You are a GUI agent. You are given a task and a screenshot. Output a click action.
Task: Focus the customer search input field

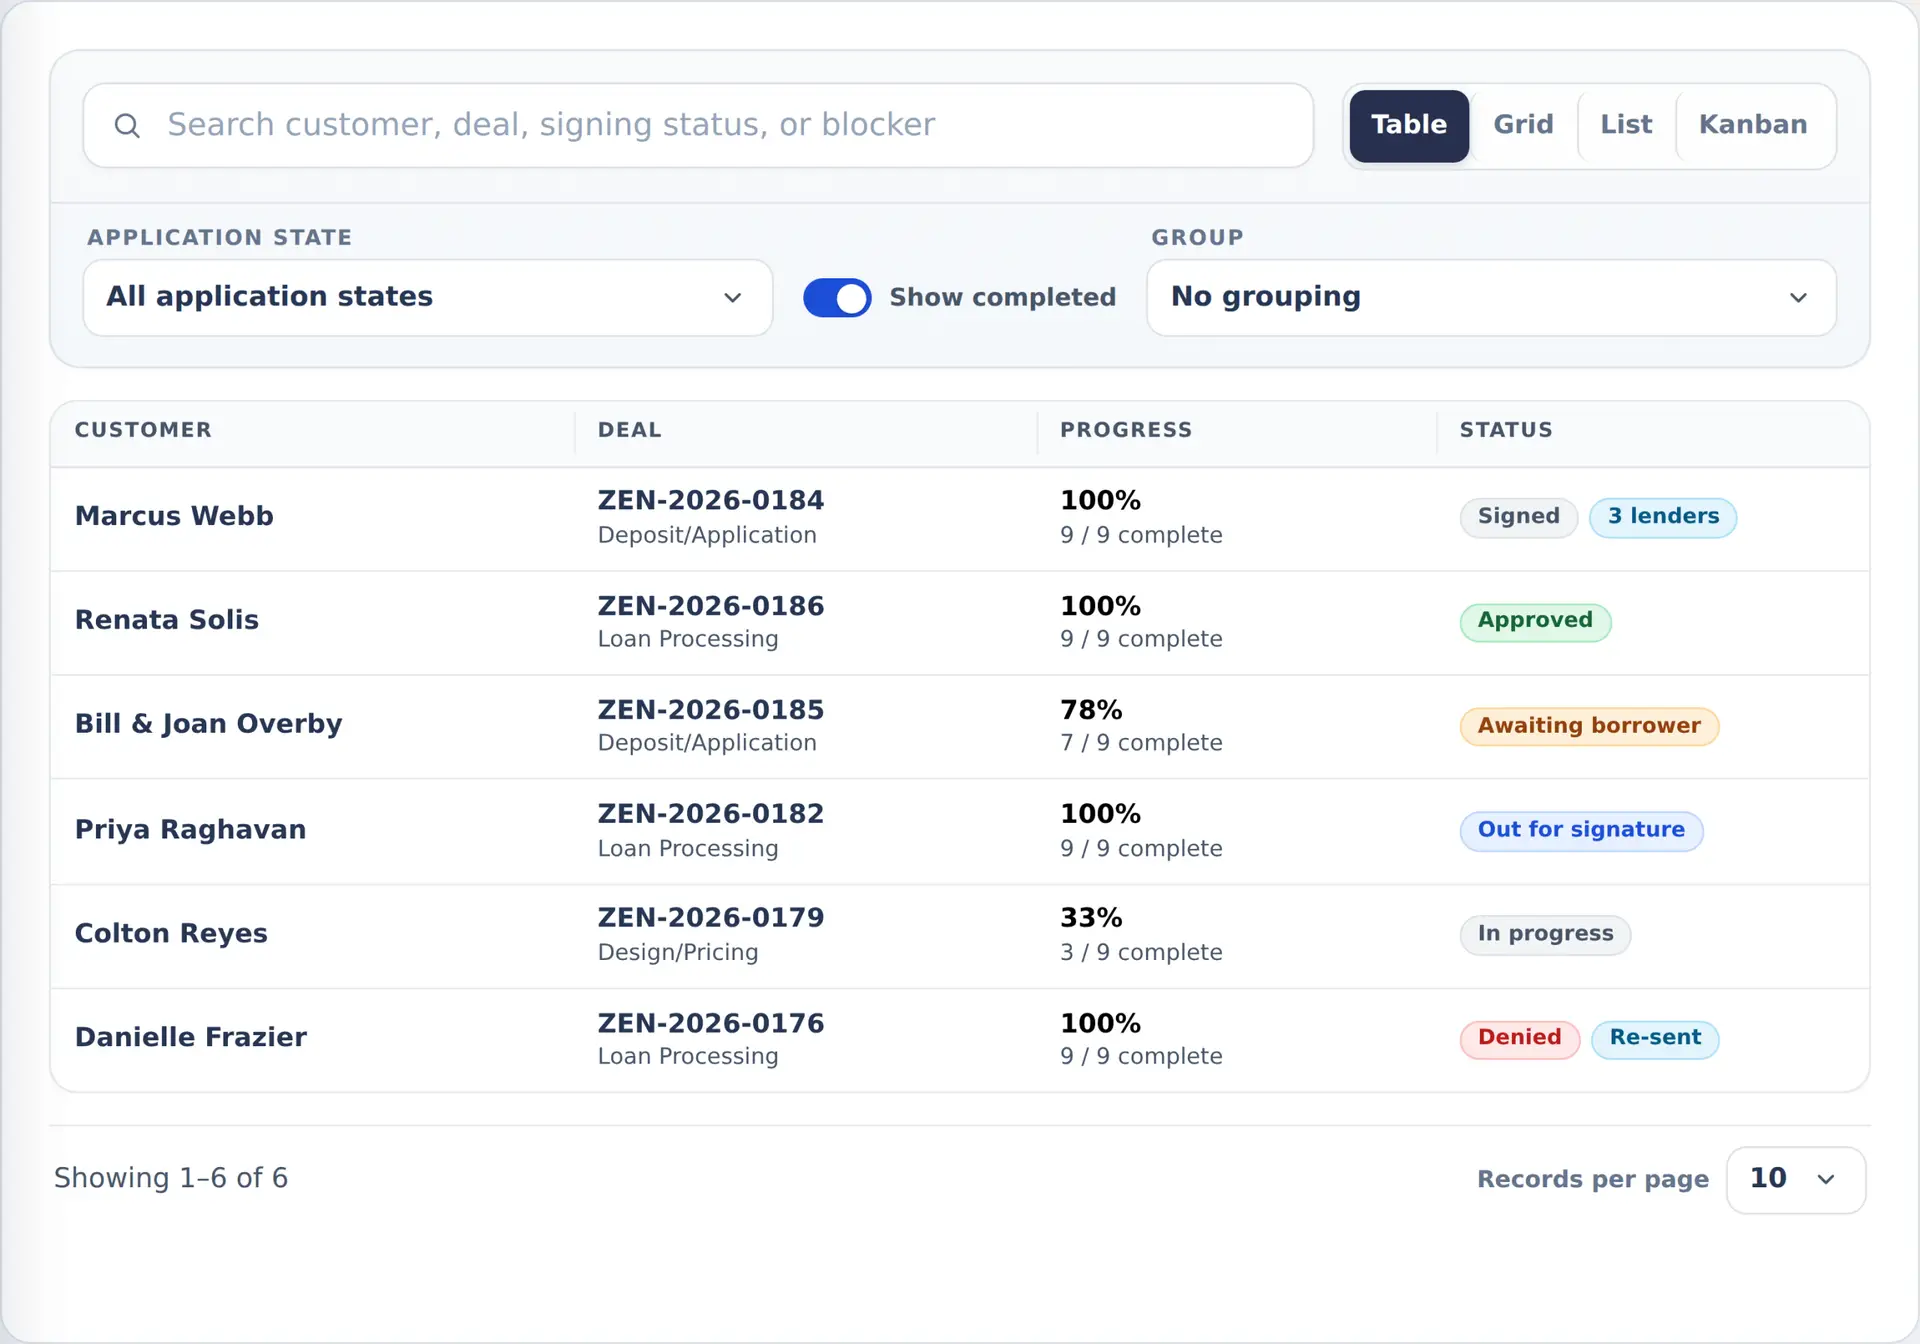tap(698, 125)
